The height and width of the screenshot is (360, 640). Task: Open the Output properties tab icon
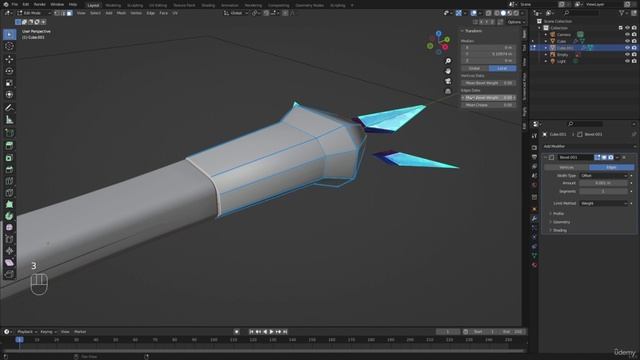point(534,157)
